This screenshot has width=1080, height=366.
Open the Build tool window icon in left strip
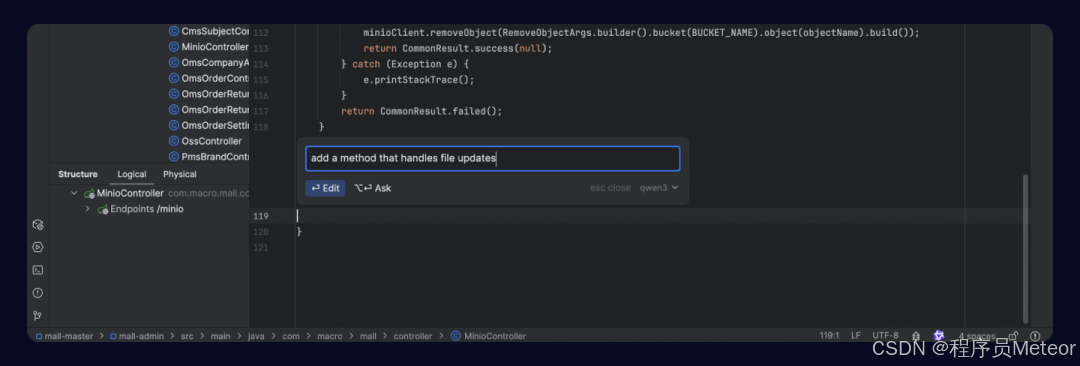pyautogui.click(x=38, y=225)
